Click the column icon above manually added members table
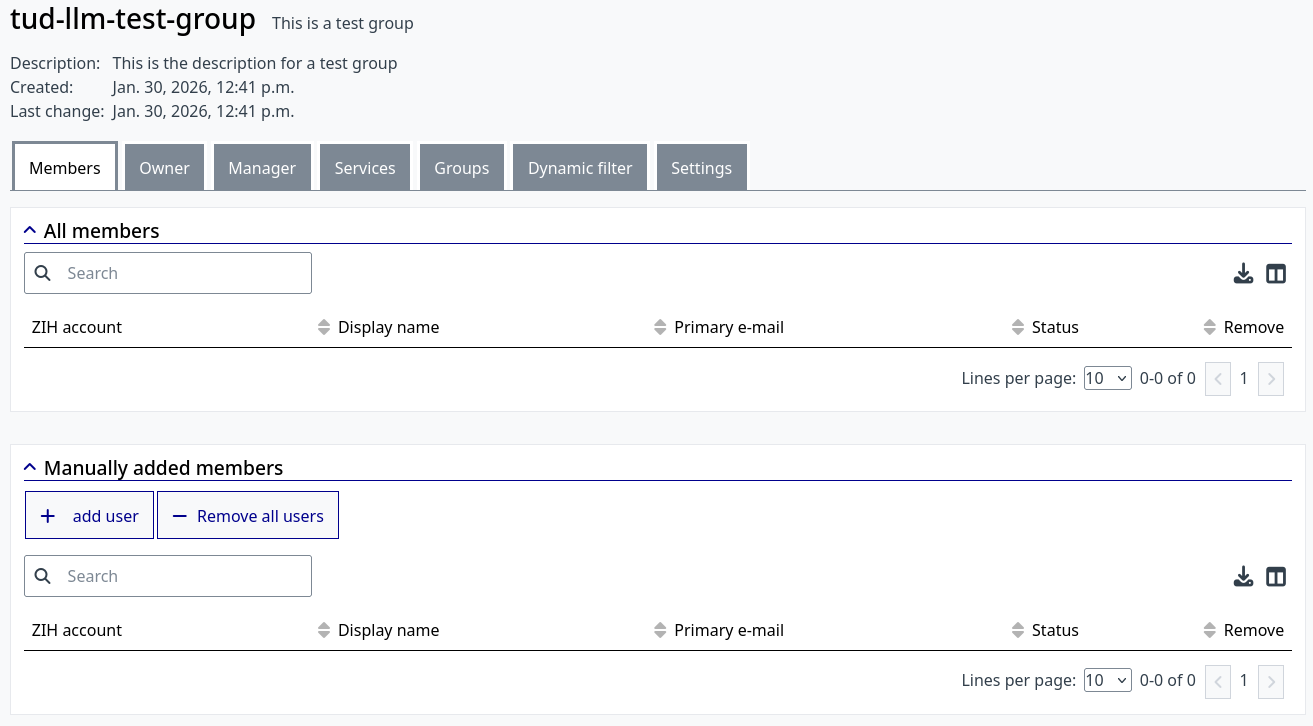 tap(1276, 577)
